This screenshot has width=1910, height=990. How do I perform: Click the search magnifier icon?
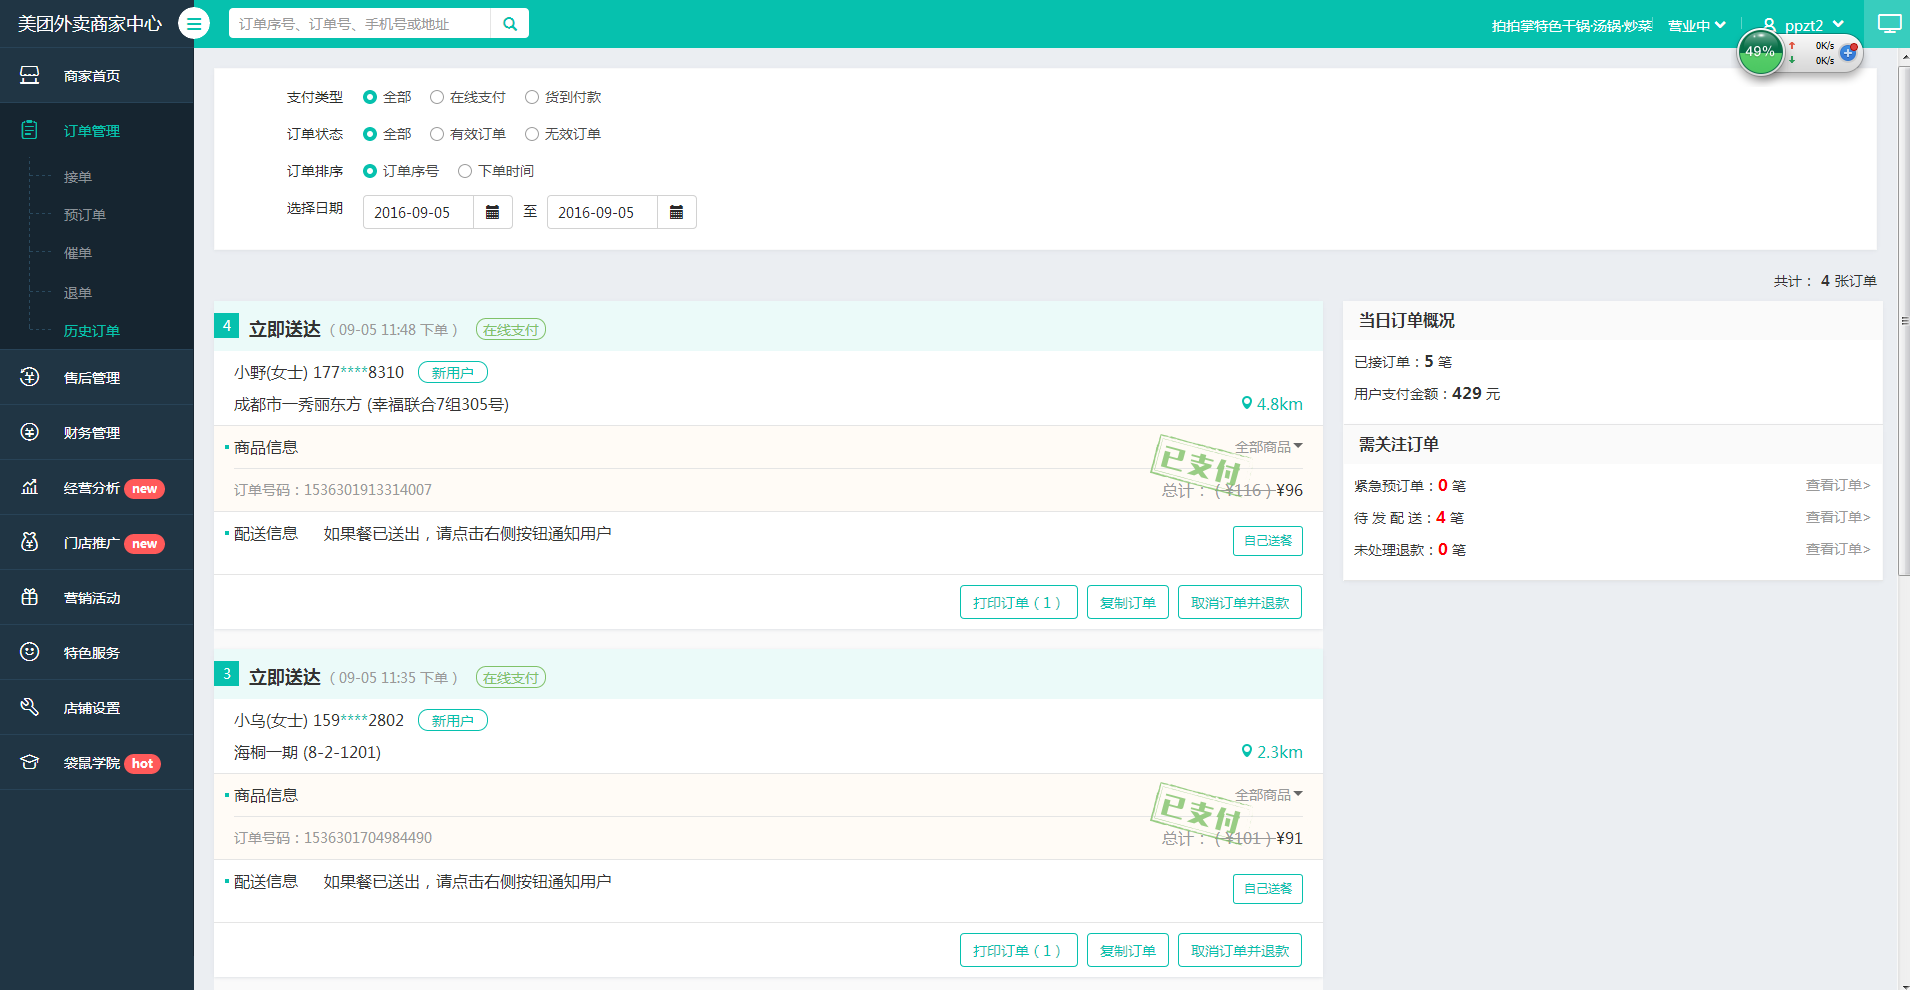(510, 24)
